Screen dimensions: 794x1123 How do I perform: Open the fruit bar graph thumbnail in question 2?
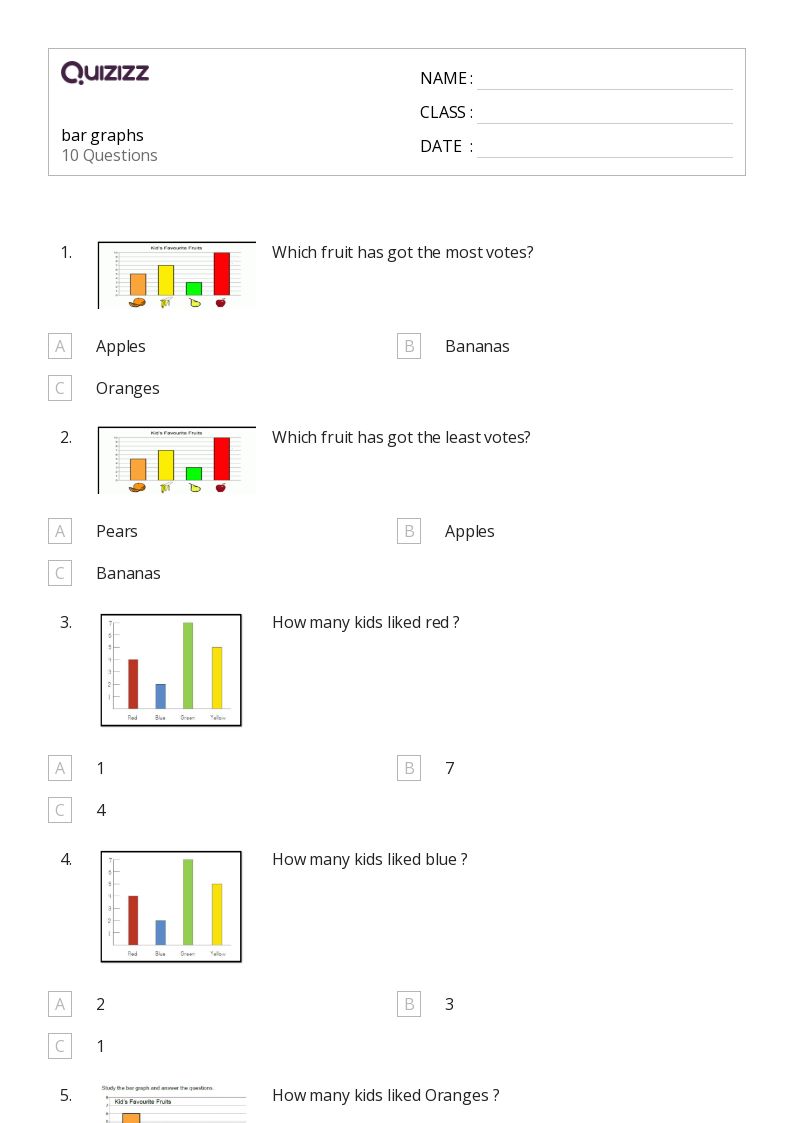(x=176, y=460)
